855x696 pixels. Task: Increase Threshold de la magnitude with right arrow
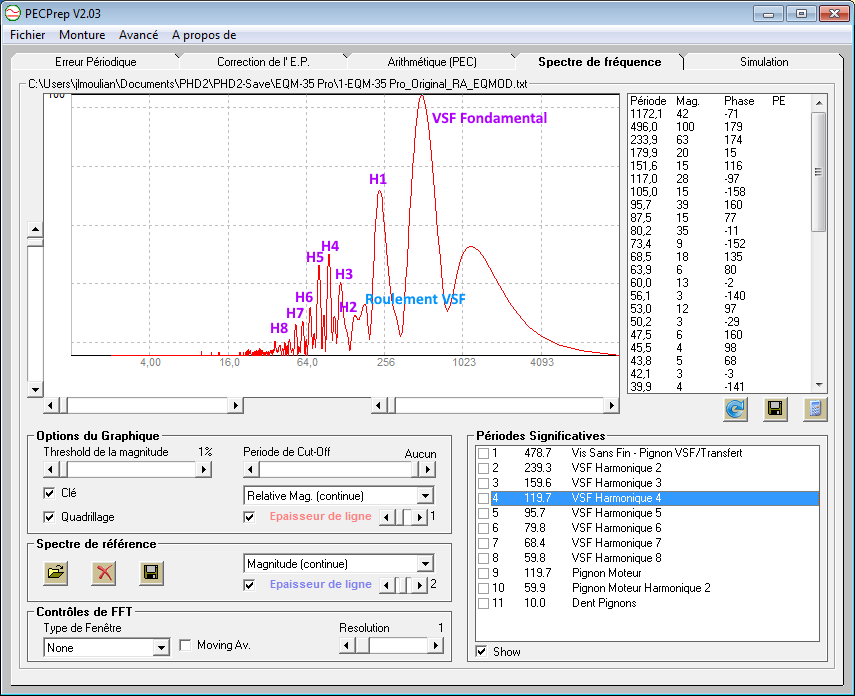click(203, 469)
